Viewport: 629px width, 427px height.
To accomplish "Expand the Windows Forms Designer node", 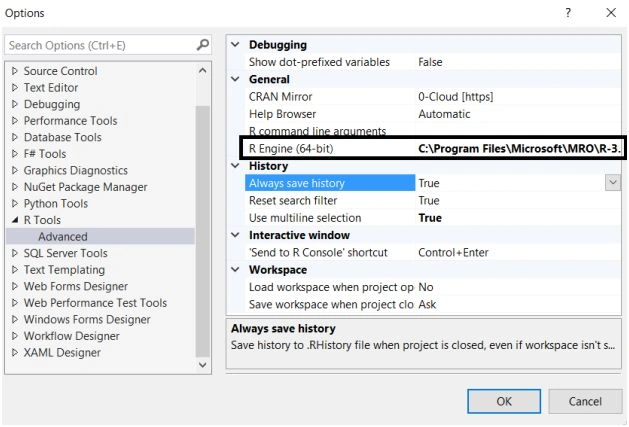I will tap(15, 319).
